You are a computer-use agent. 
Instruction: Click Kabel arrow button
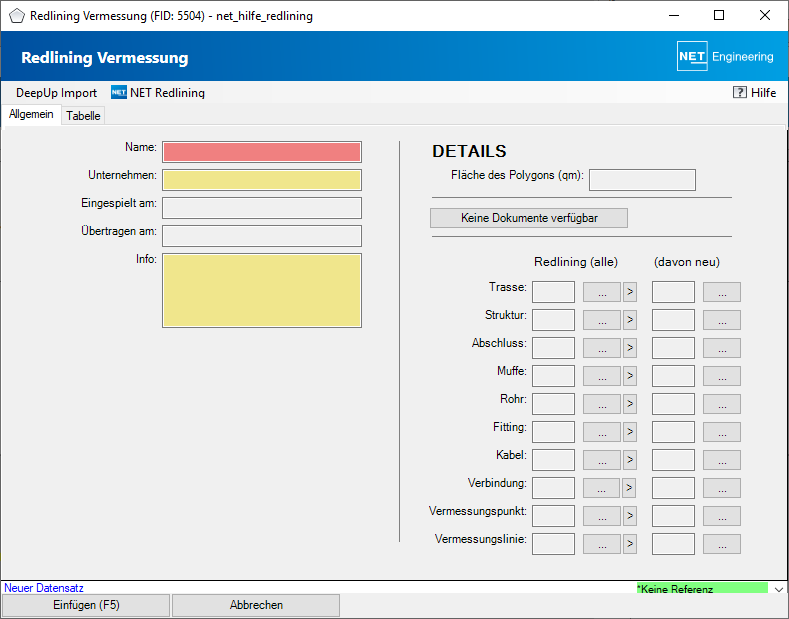[629, 459]
